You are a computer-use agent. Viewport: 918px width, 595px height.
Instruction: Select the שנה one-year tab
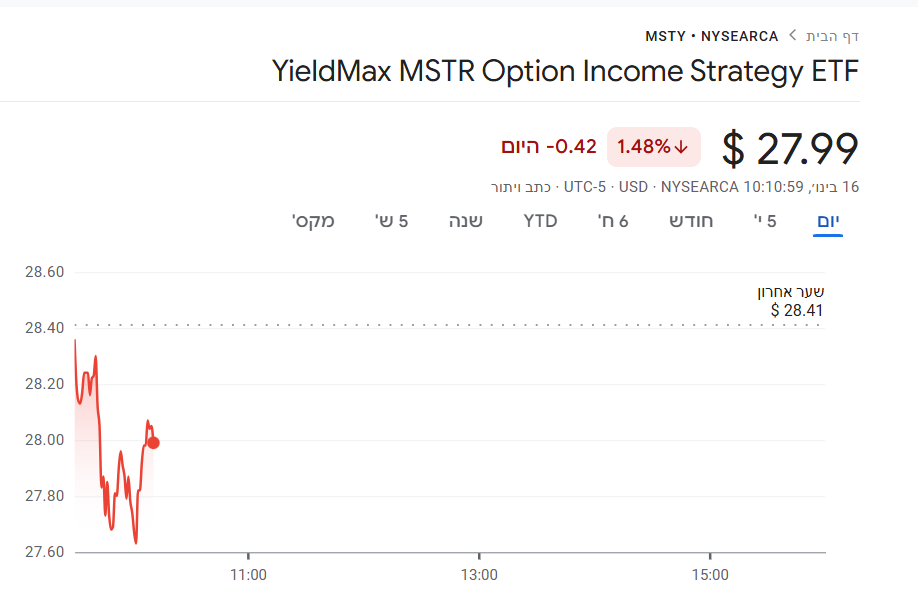tap(466, 221)
